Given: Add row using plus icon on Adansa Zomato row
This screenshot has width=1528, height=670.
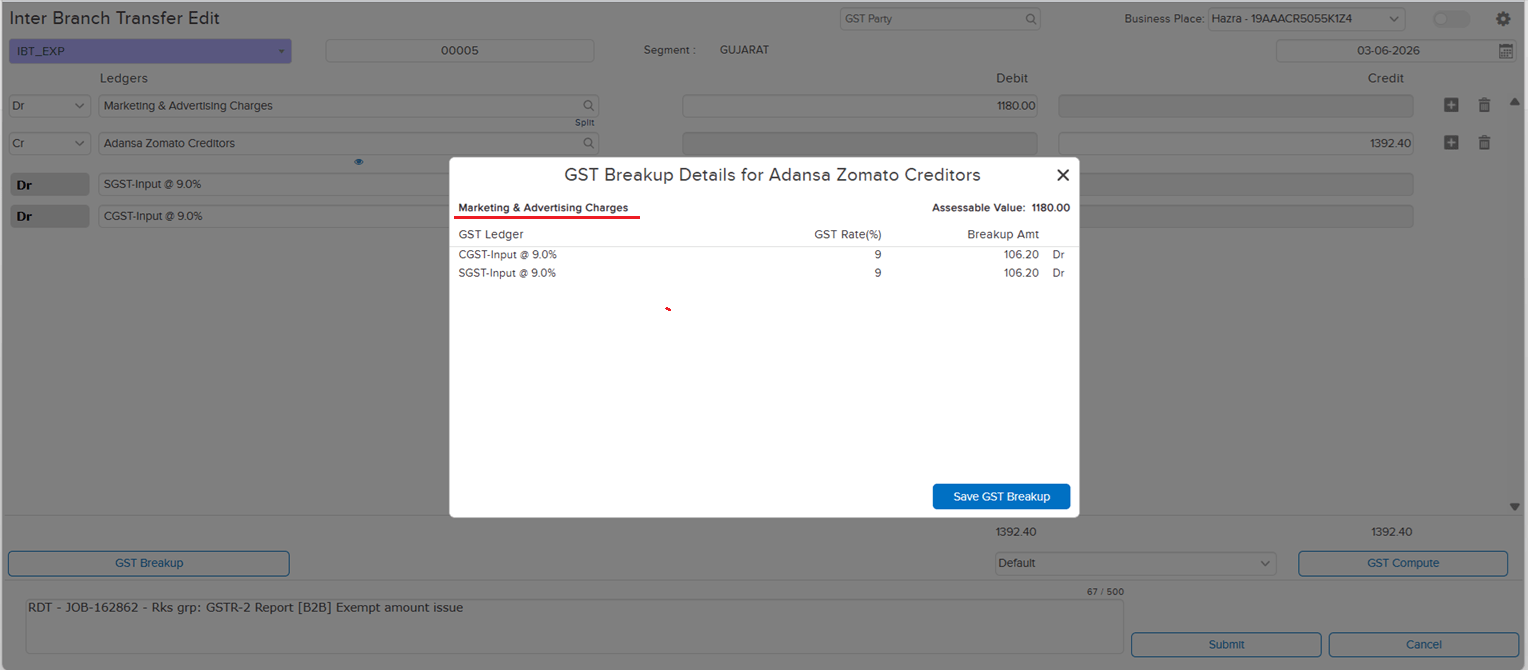Looking at the screenshot, I should pos(1451,143).
